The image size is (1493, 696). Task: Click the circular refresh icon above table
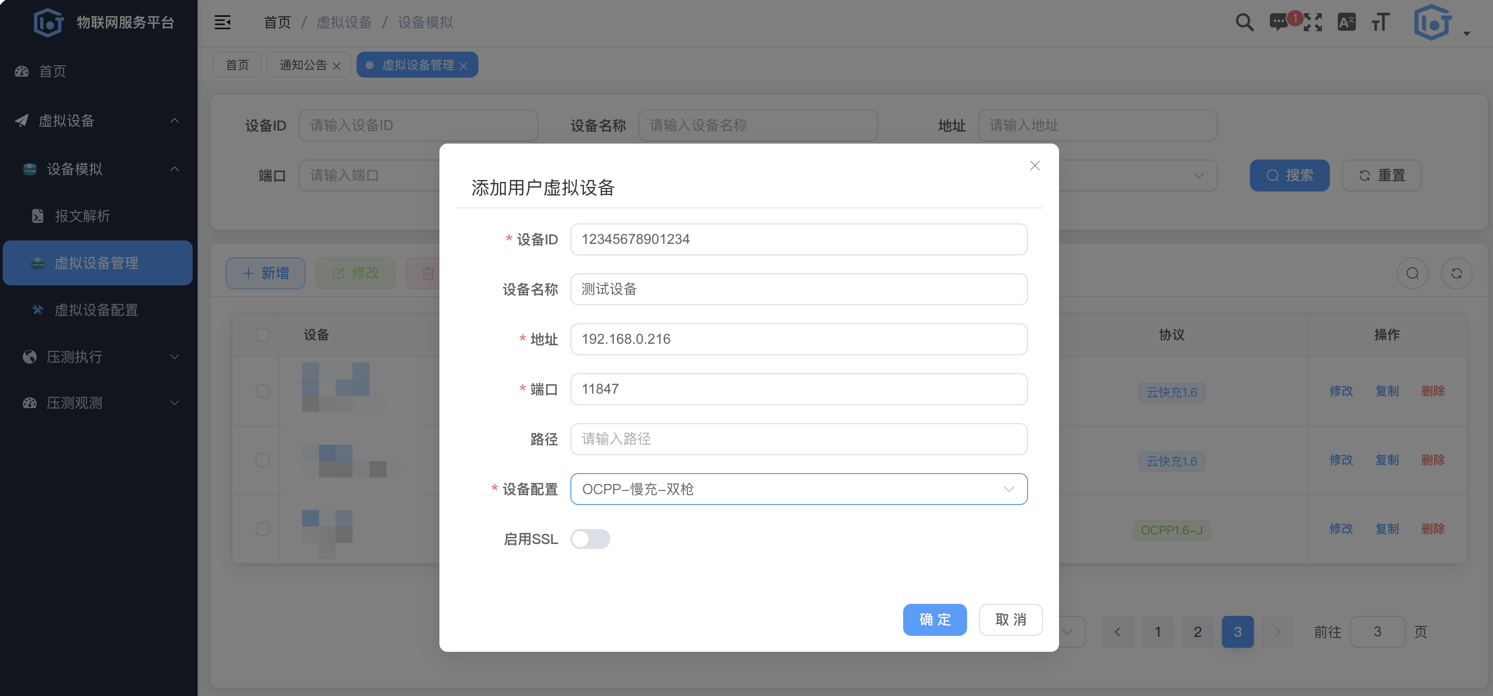point(1457,273)
